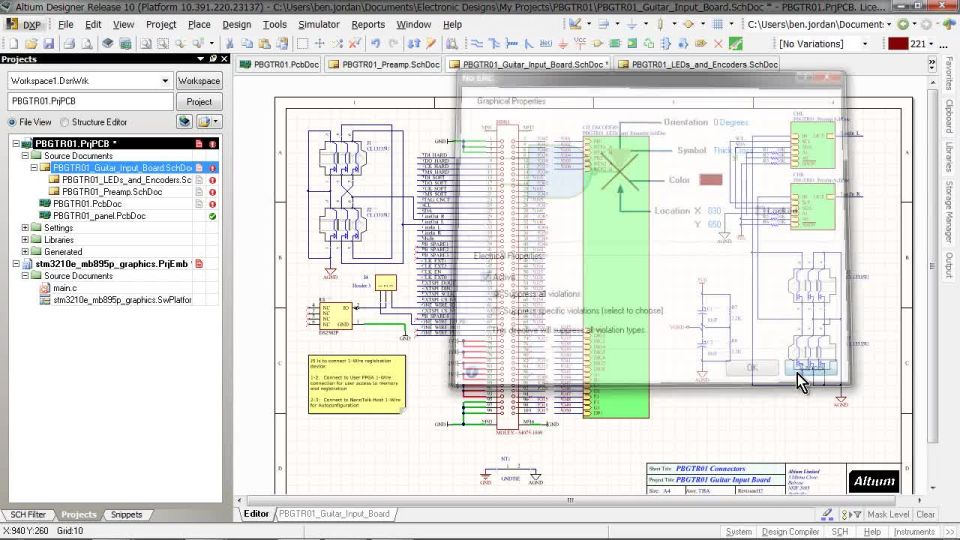This screenshot has width=960, height=540.
Task: Select the rectangular selection tool icon
Action: (302, 44)
